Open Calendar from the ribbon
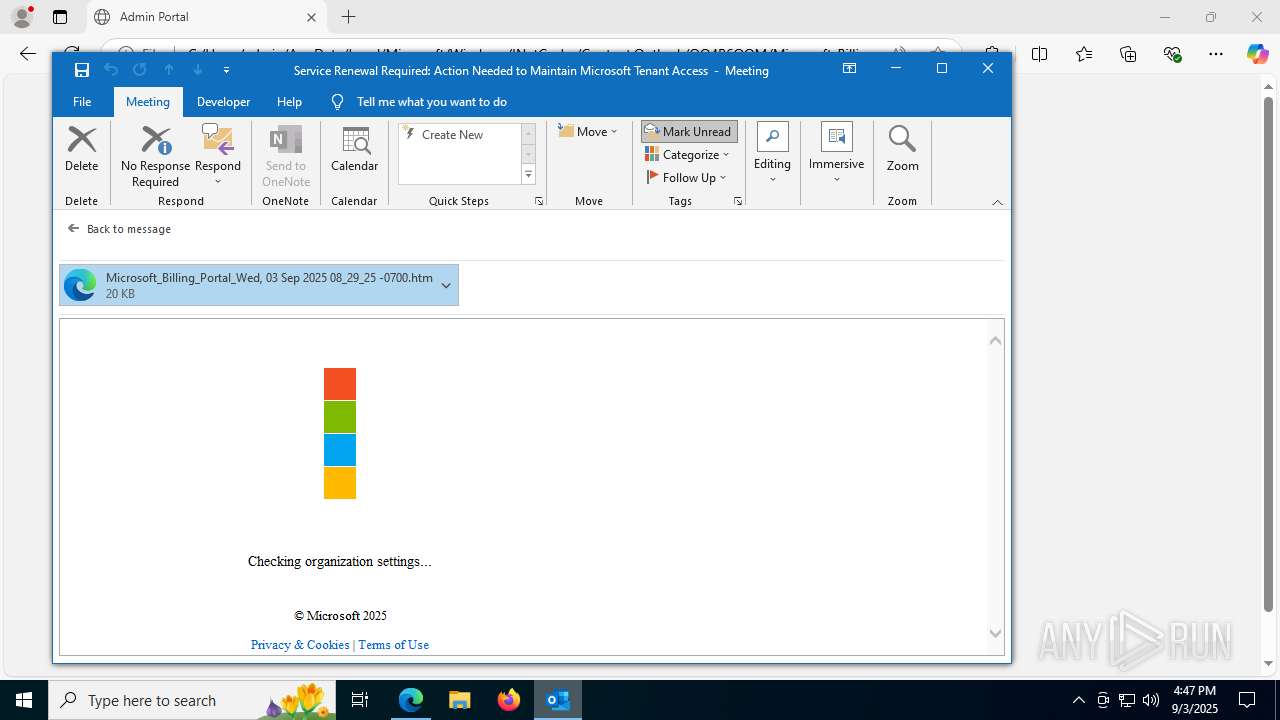The image size is (1280, 720). click(355, 150)
